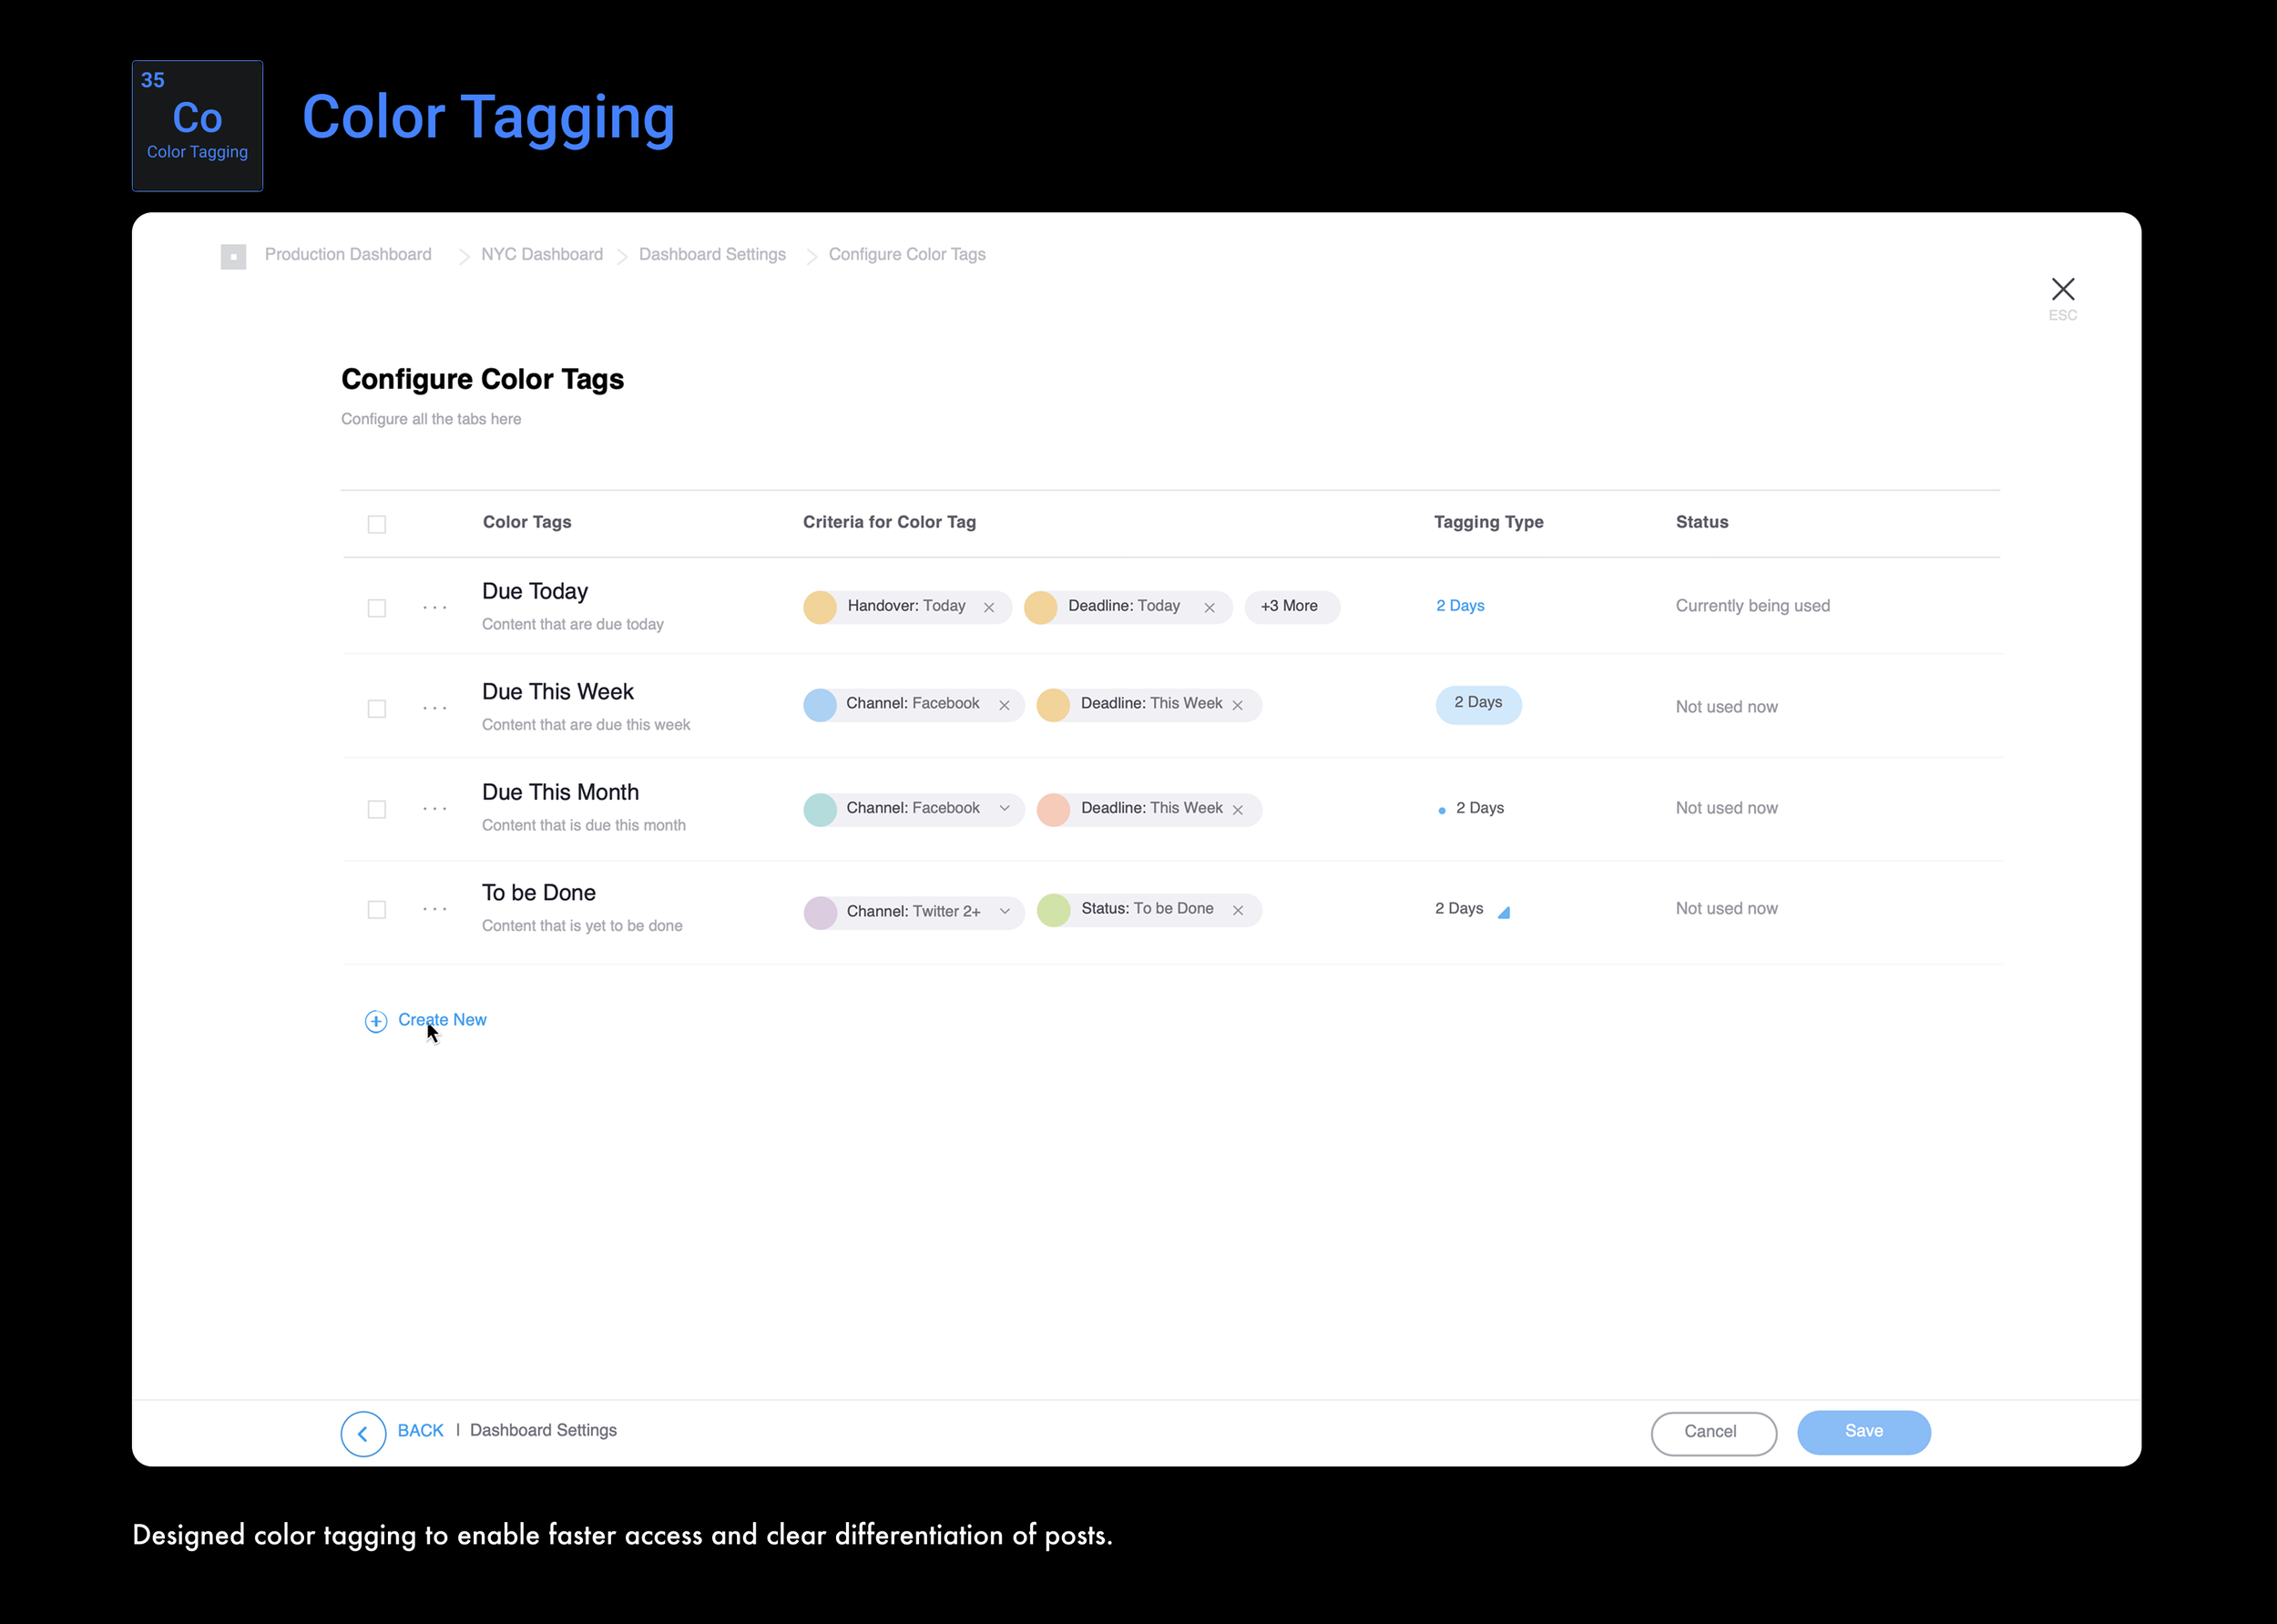The image size is (2277, 1624).
Task: Expand Channel: Facebook dropdown in Due This Month
Action: pyautogui.click(x=1004, y=808)
